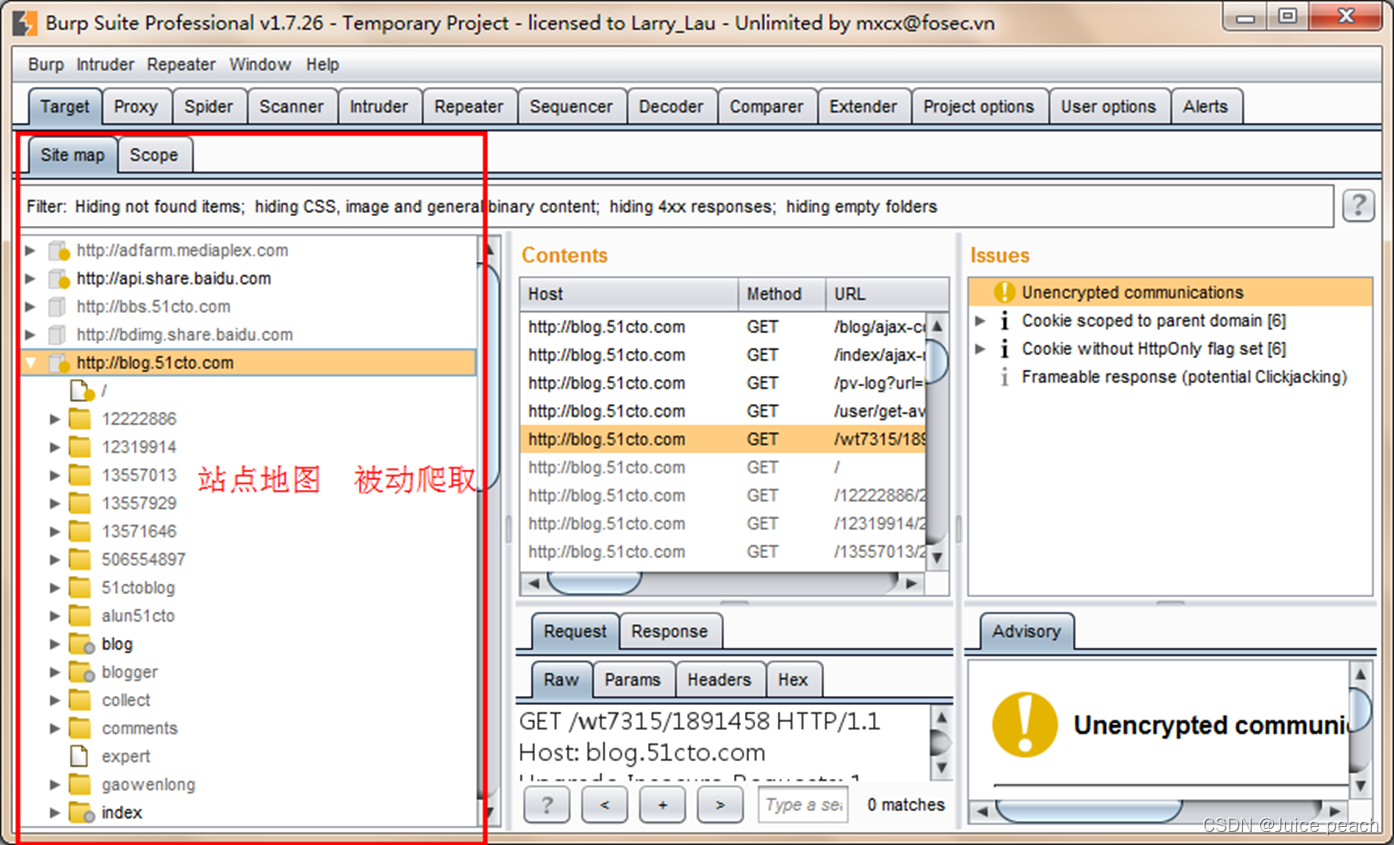
Task: Expand the 51ctoblog folder arrow
Action: click(55, 587)
